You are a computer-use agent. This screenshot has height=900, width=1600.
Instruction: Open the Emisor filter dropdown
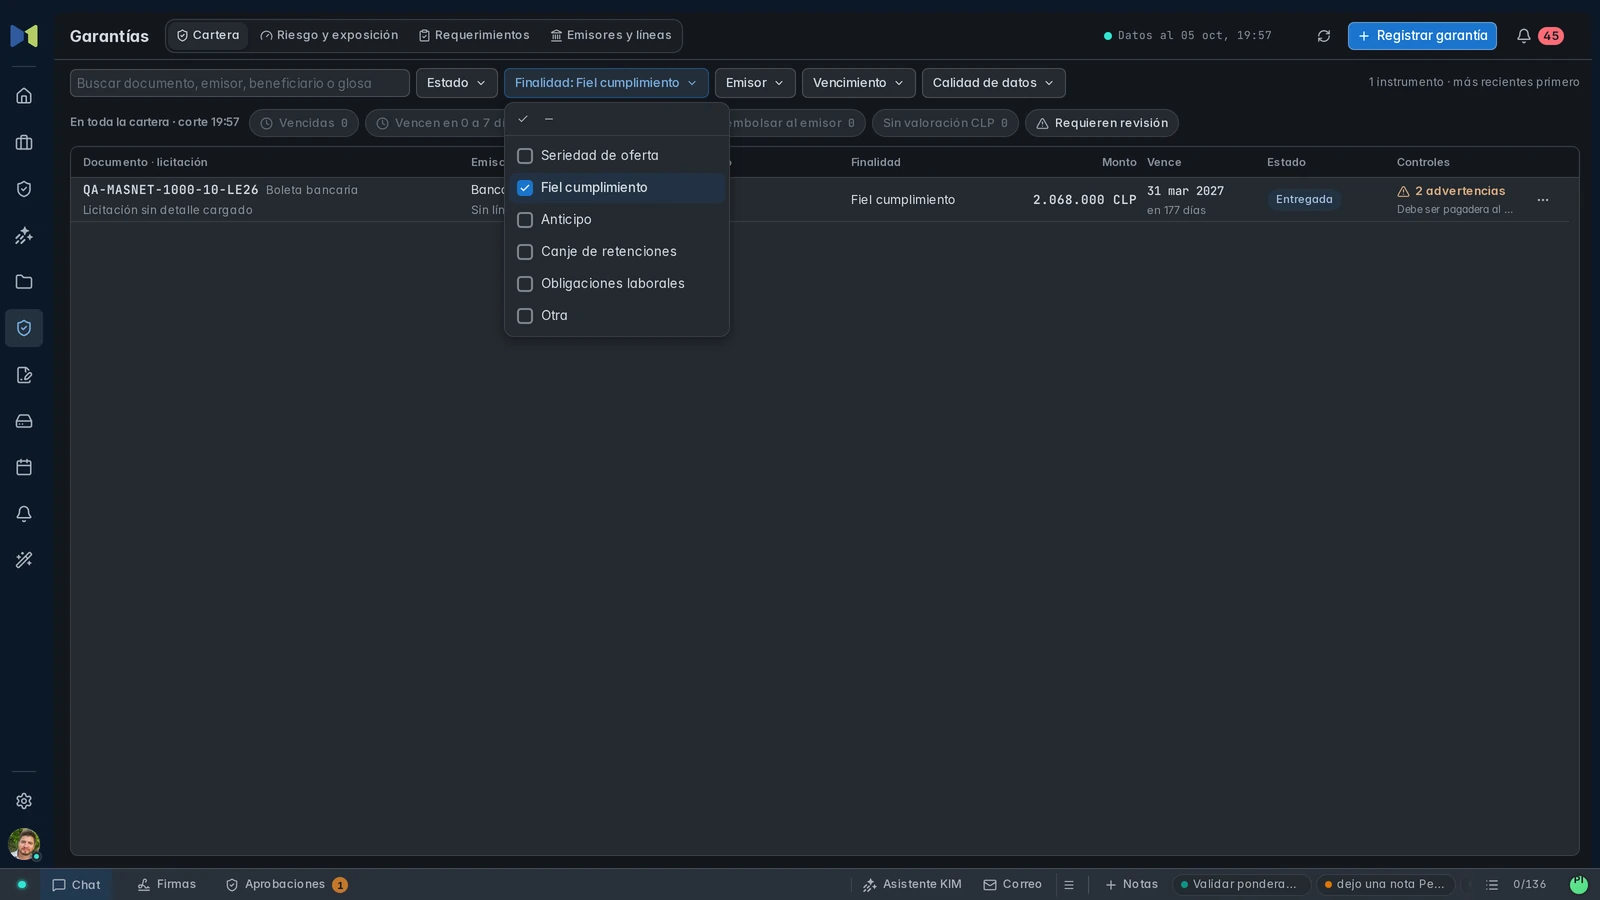(755, 83)
